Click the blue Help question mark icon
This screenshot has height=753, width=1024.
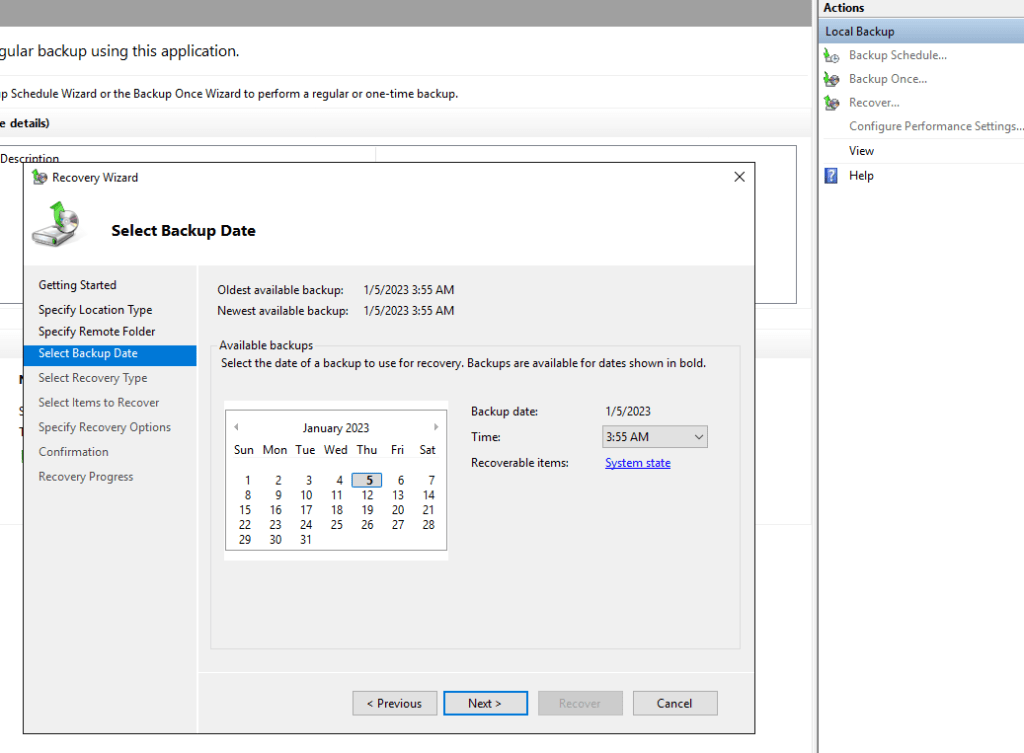point(831,176)
